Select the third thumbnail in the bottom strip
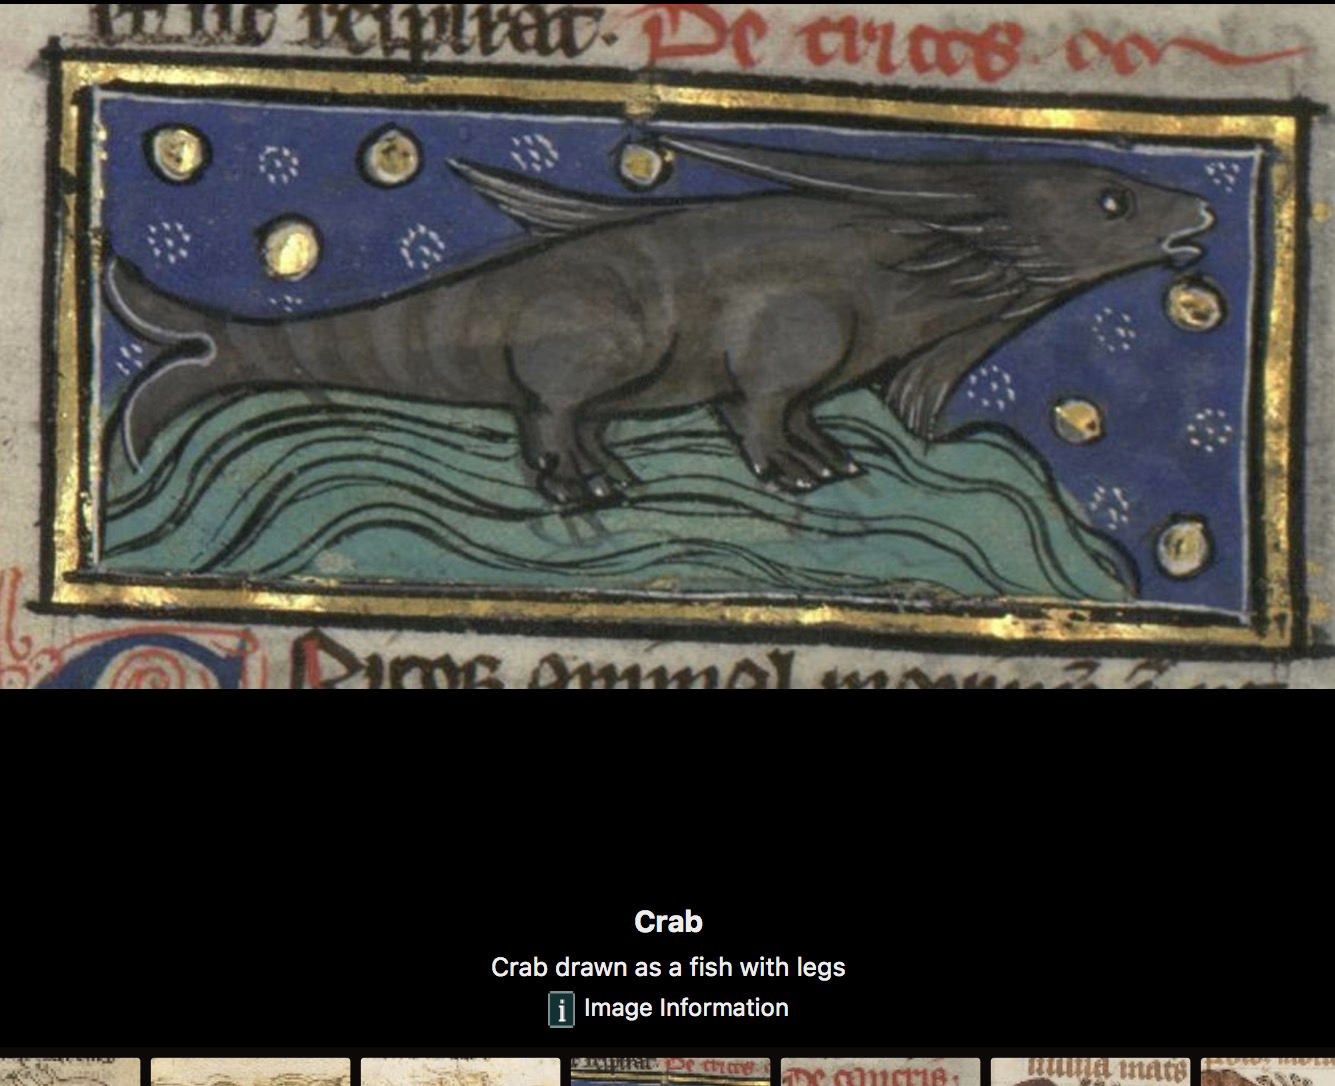This screenshot has width=1335, height=1086. pos(461,1072)
